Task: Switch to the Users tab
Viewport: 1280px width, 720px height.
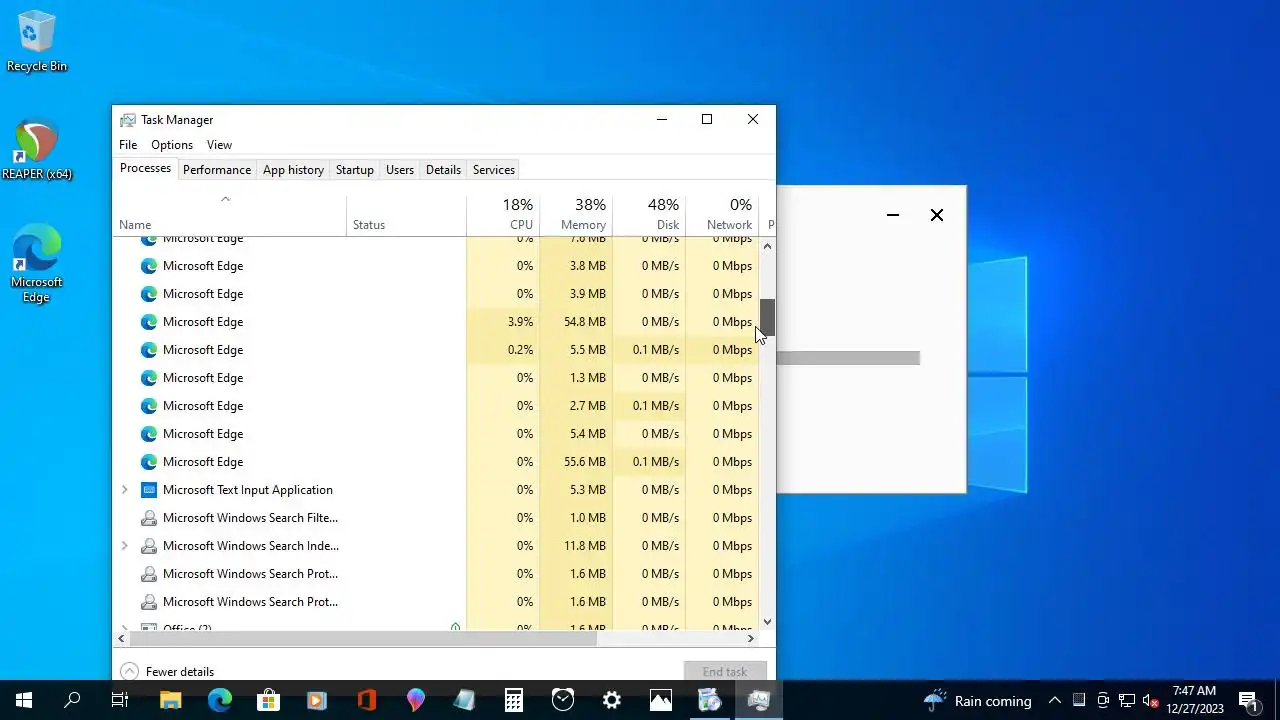Action: tap(400, 170)
